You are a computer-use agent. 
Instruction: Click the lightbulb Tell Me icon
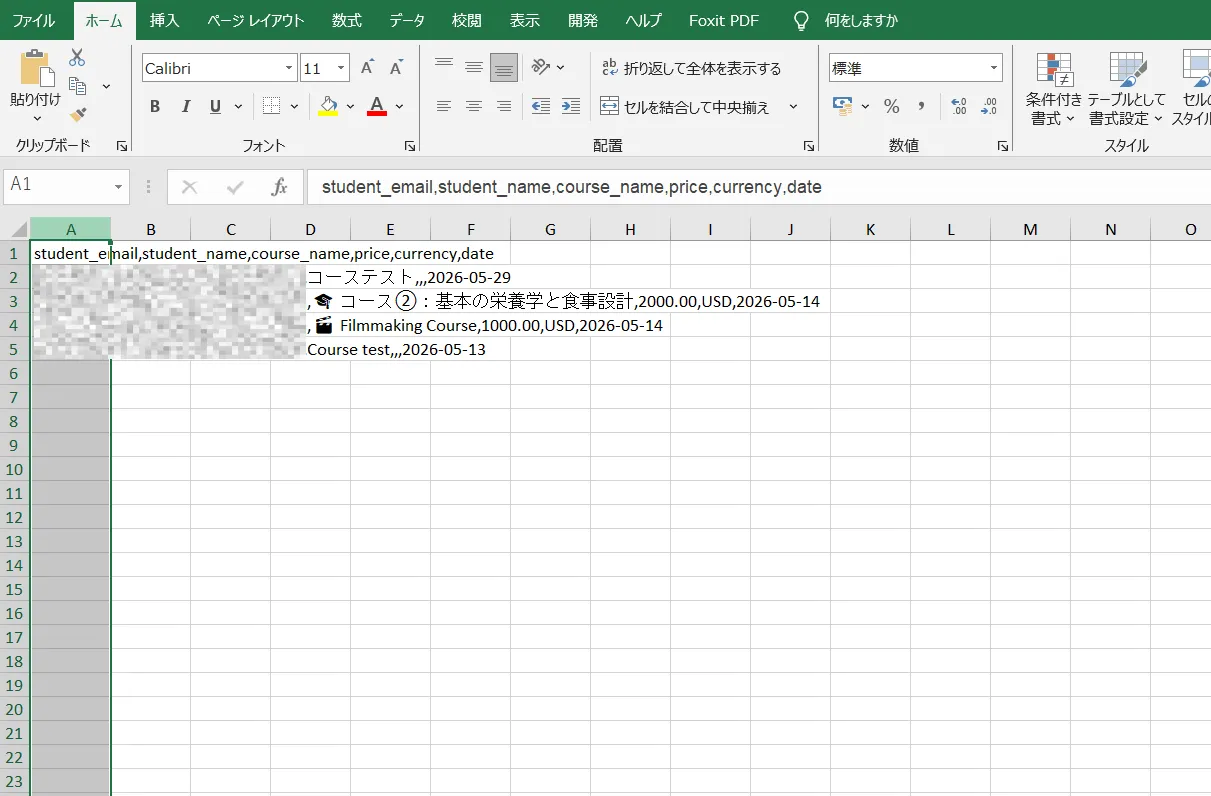tap(800, 20)
